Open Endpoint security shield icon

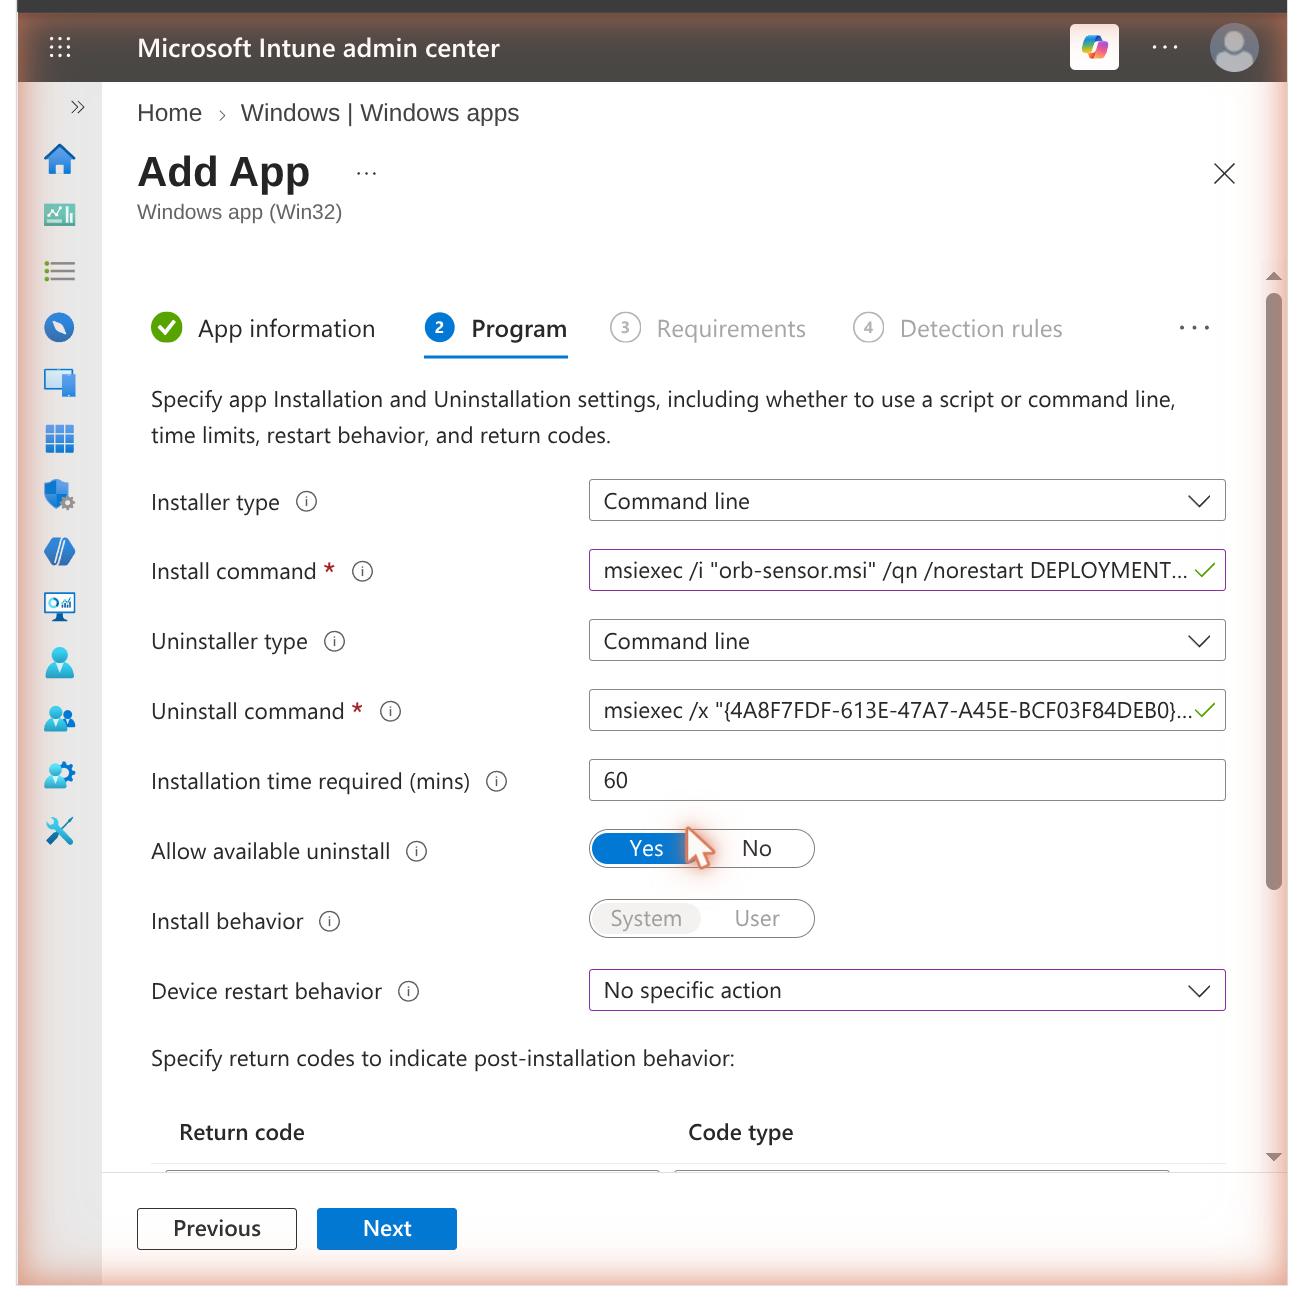[x=60, y=495]
